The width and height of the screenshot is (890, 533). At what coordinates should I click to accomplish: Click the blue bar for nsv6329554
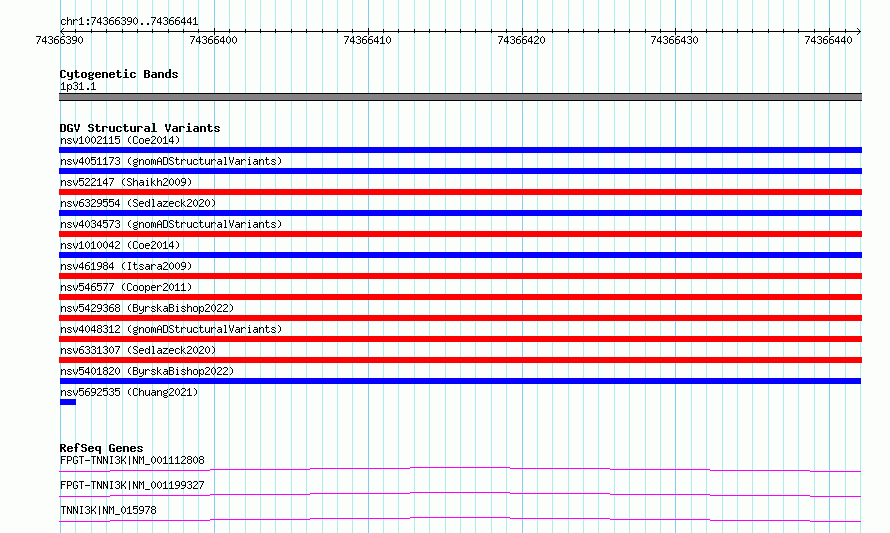tap(460, 213)
